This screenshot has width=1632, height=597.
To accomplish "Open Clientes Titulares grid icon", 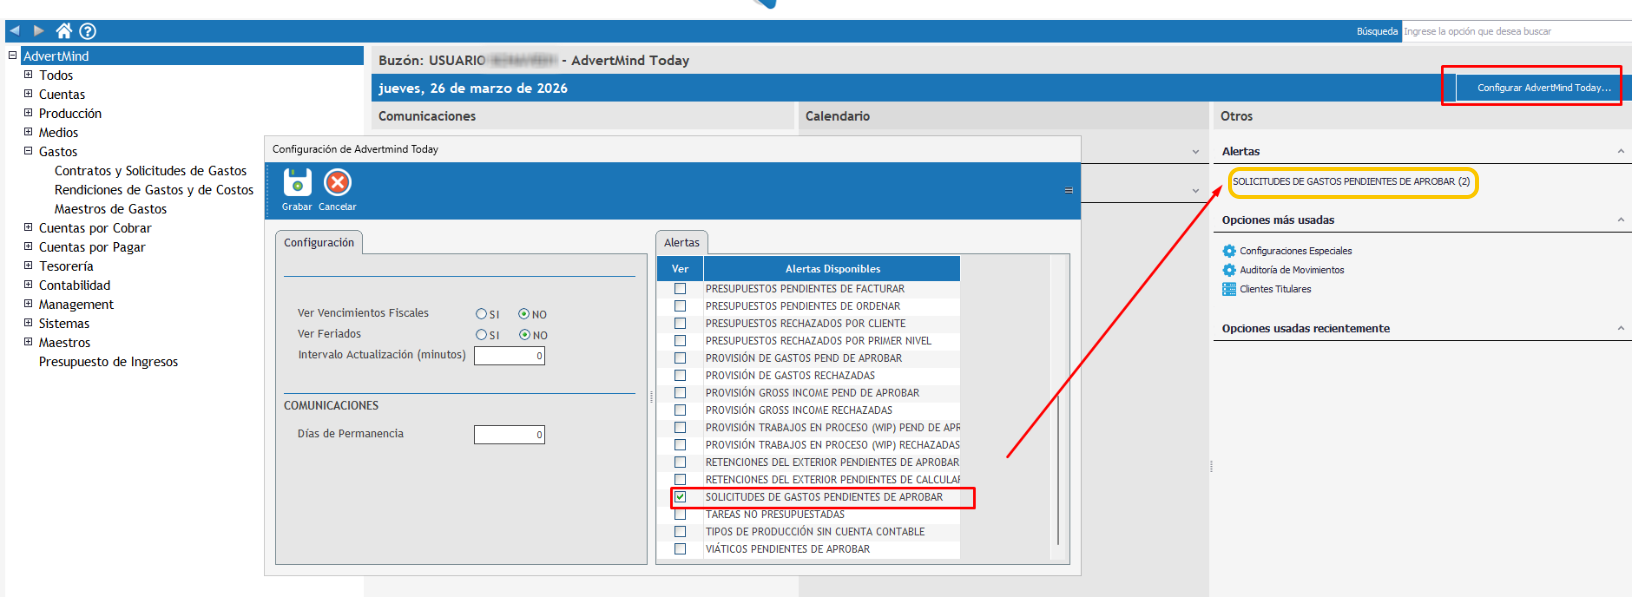I will [1229, 289].
